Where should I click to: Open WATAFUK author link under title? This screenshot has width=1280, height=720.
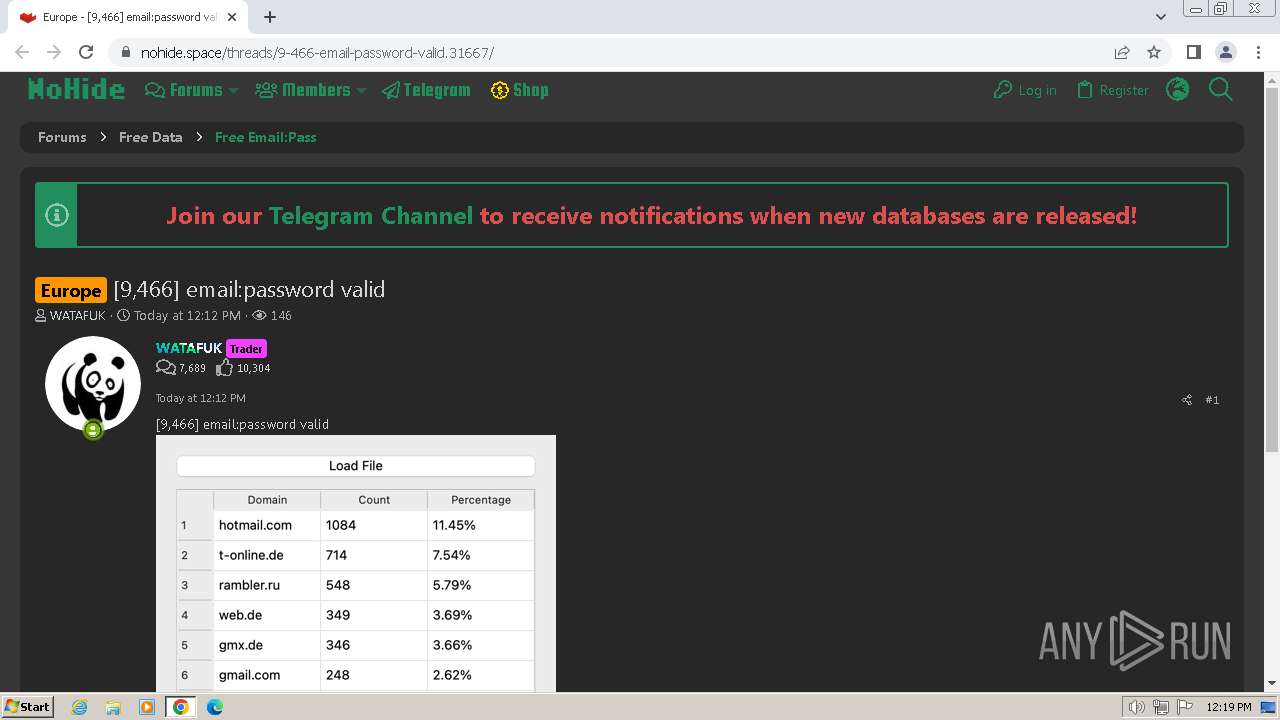click(77, 315)
